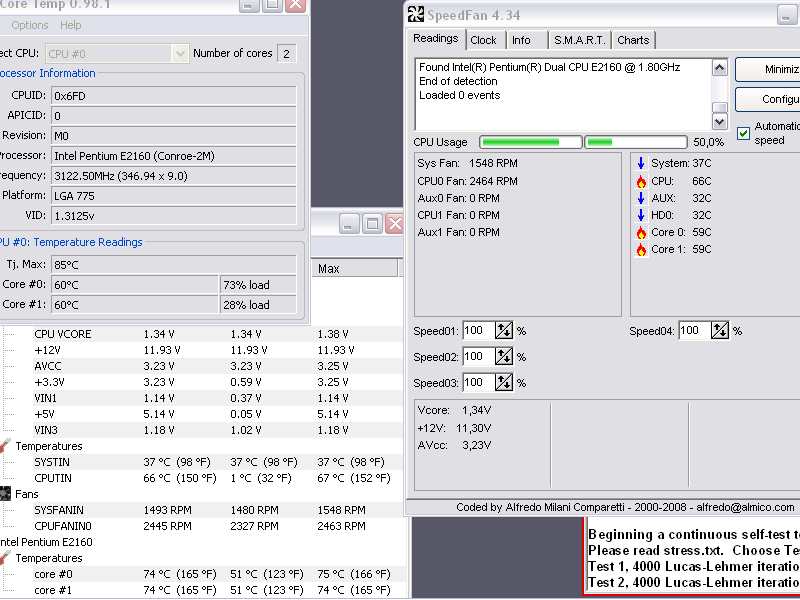Open the Options menu in Core Temp
This screenshot has width=800, height=600.
pyautogui.click(x=30, y=25)
